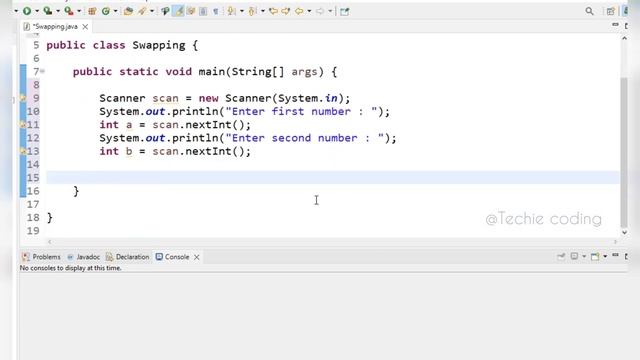The height and width of the screenshot is (360, 640).
Task: Open the Previous Annotation dropdown arrow
Action: 263,11
